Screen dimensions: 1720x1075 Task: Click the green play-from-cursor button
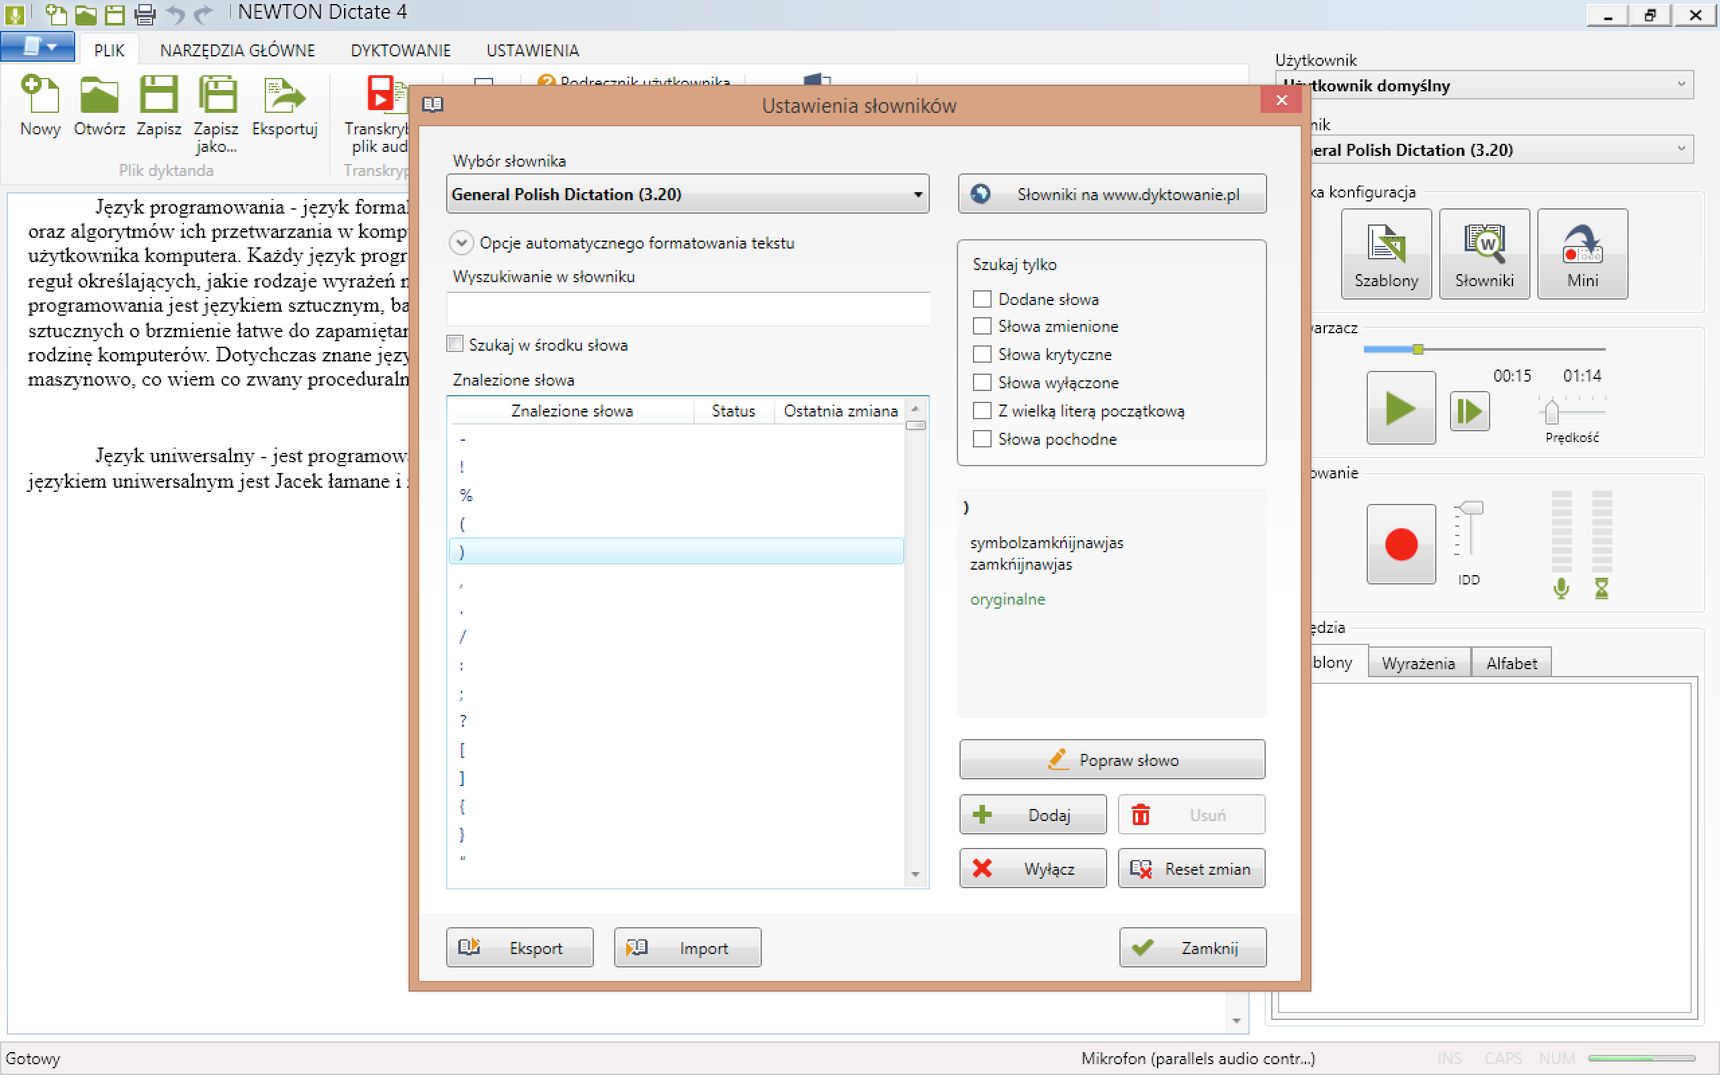[1469, 411]
